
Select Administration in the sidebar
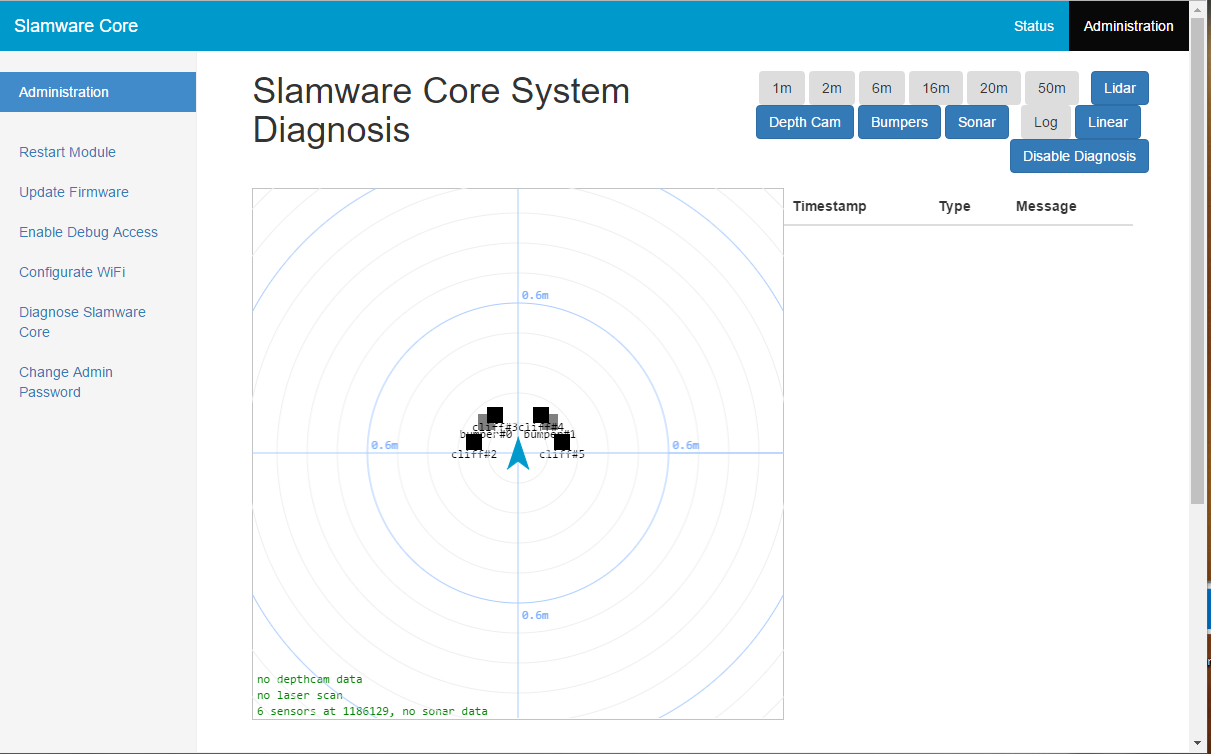click(x=98, y=92)
